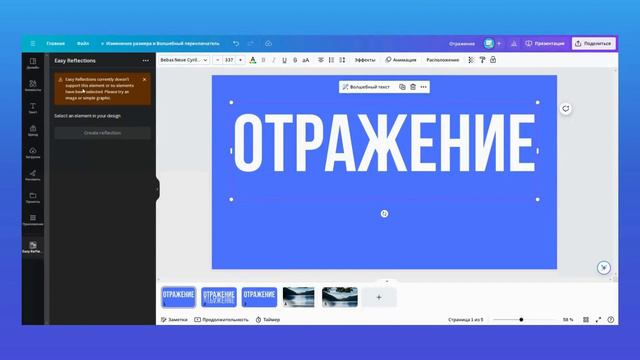Screen dimensions: 640x360
Task: Click the copy style paint roller
Action: click(482, 60)
